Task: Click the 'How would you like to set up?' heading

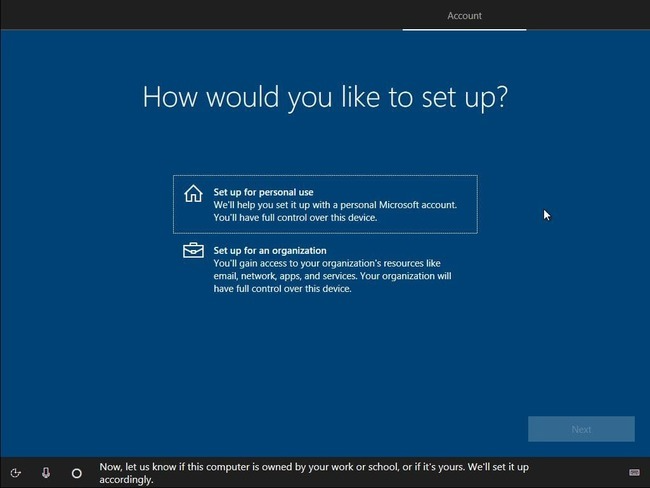Action: tap(325, 97)
